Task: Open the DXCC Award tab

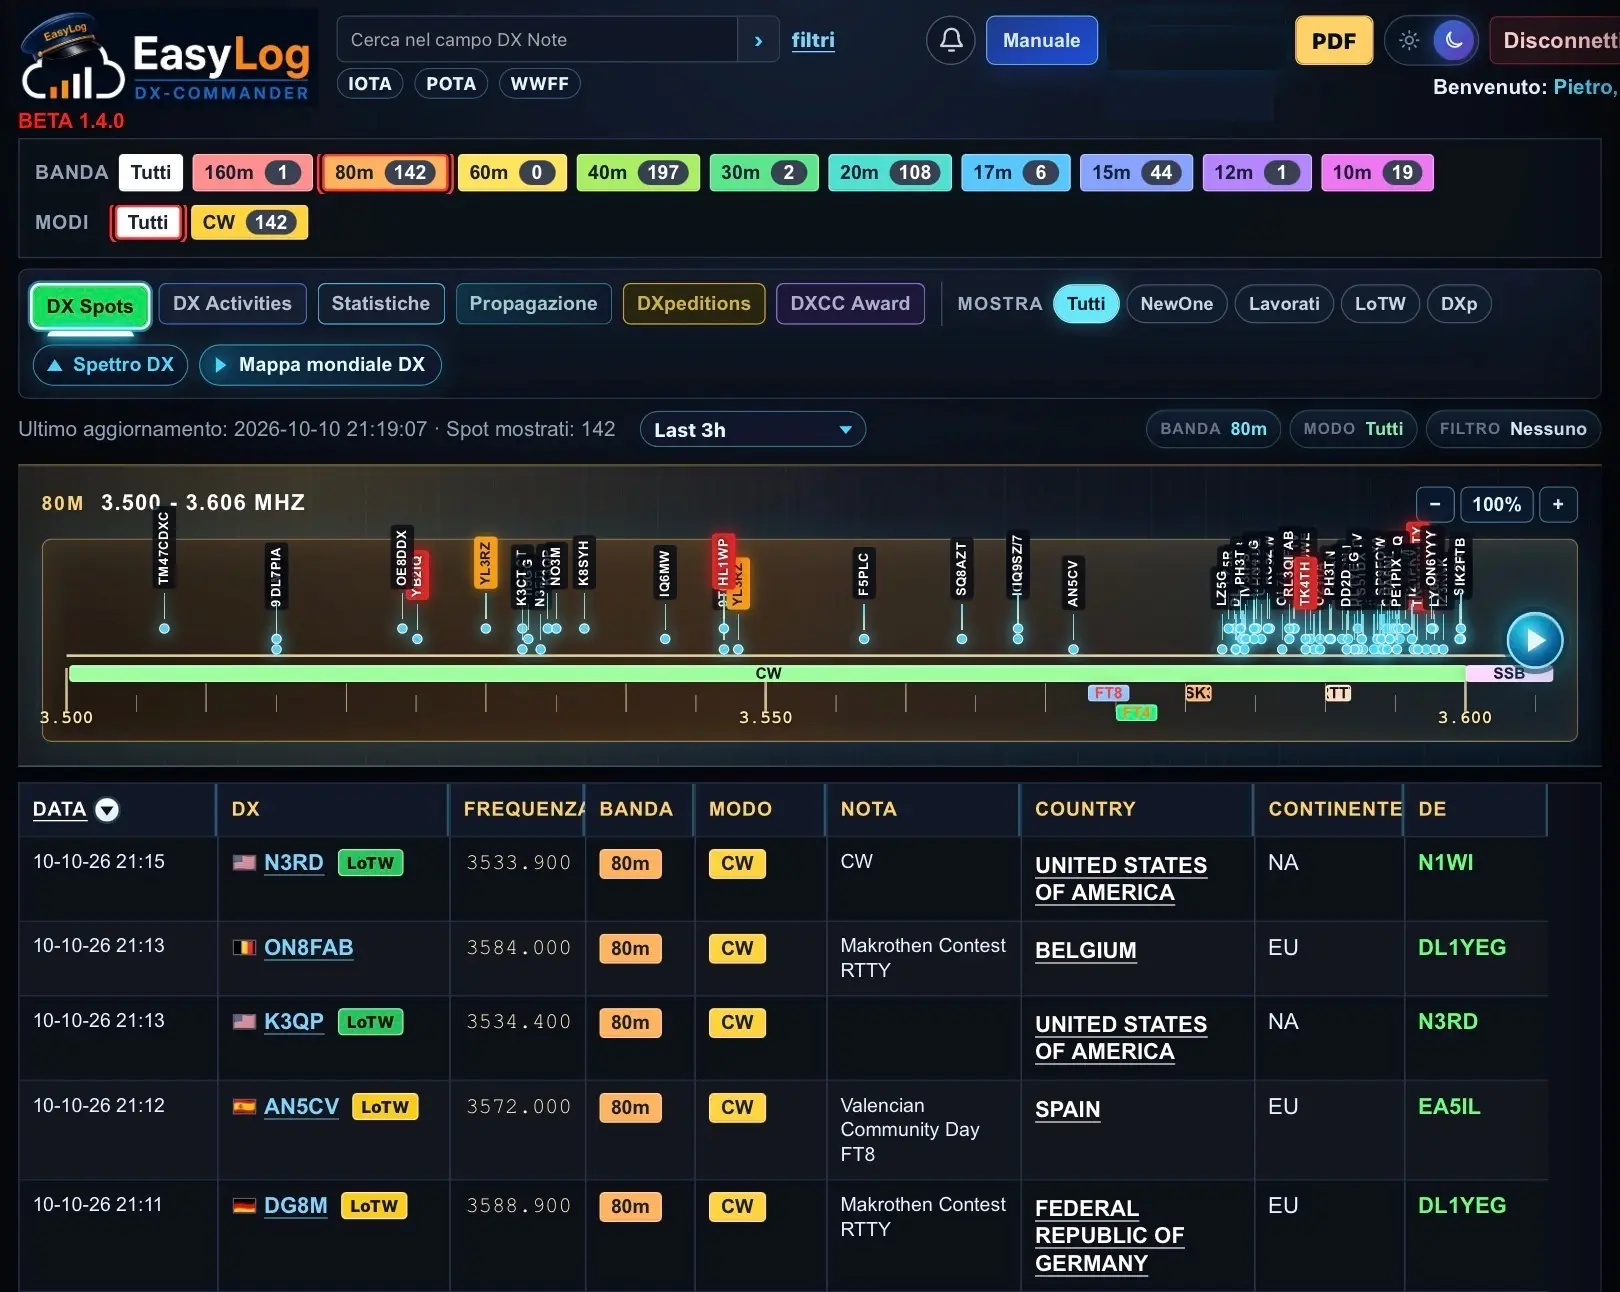Action: 850,304
